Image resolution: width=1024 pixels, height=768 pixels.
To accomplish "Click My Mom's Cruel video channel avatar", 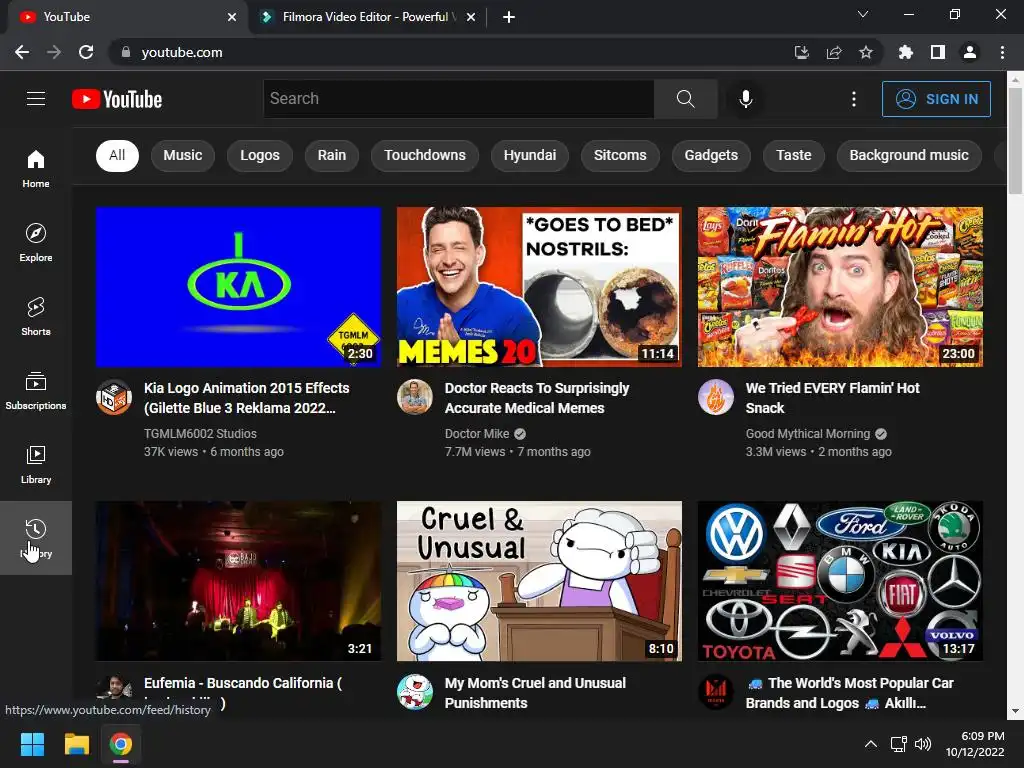I will point(415,692).
